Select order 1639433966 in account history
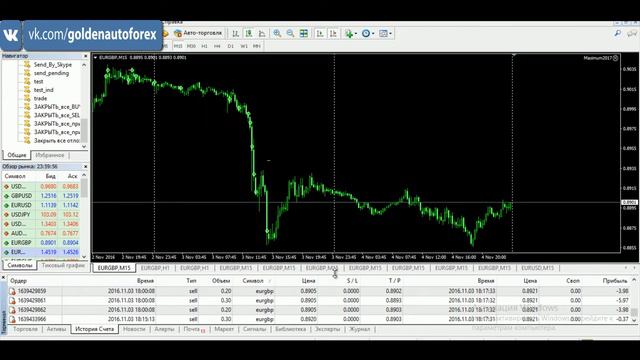The width and height of the screenshot is (640, 360). pos(320,319)
